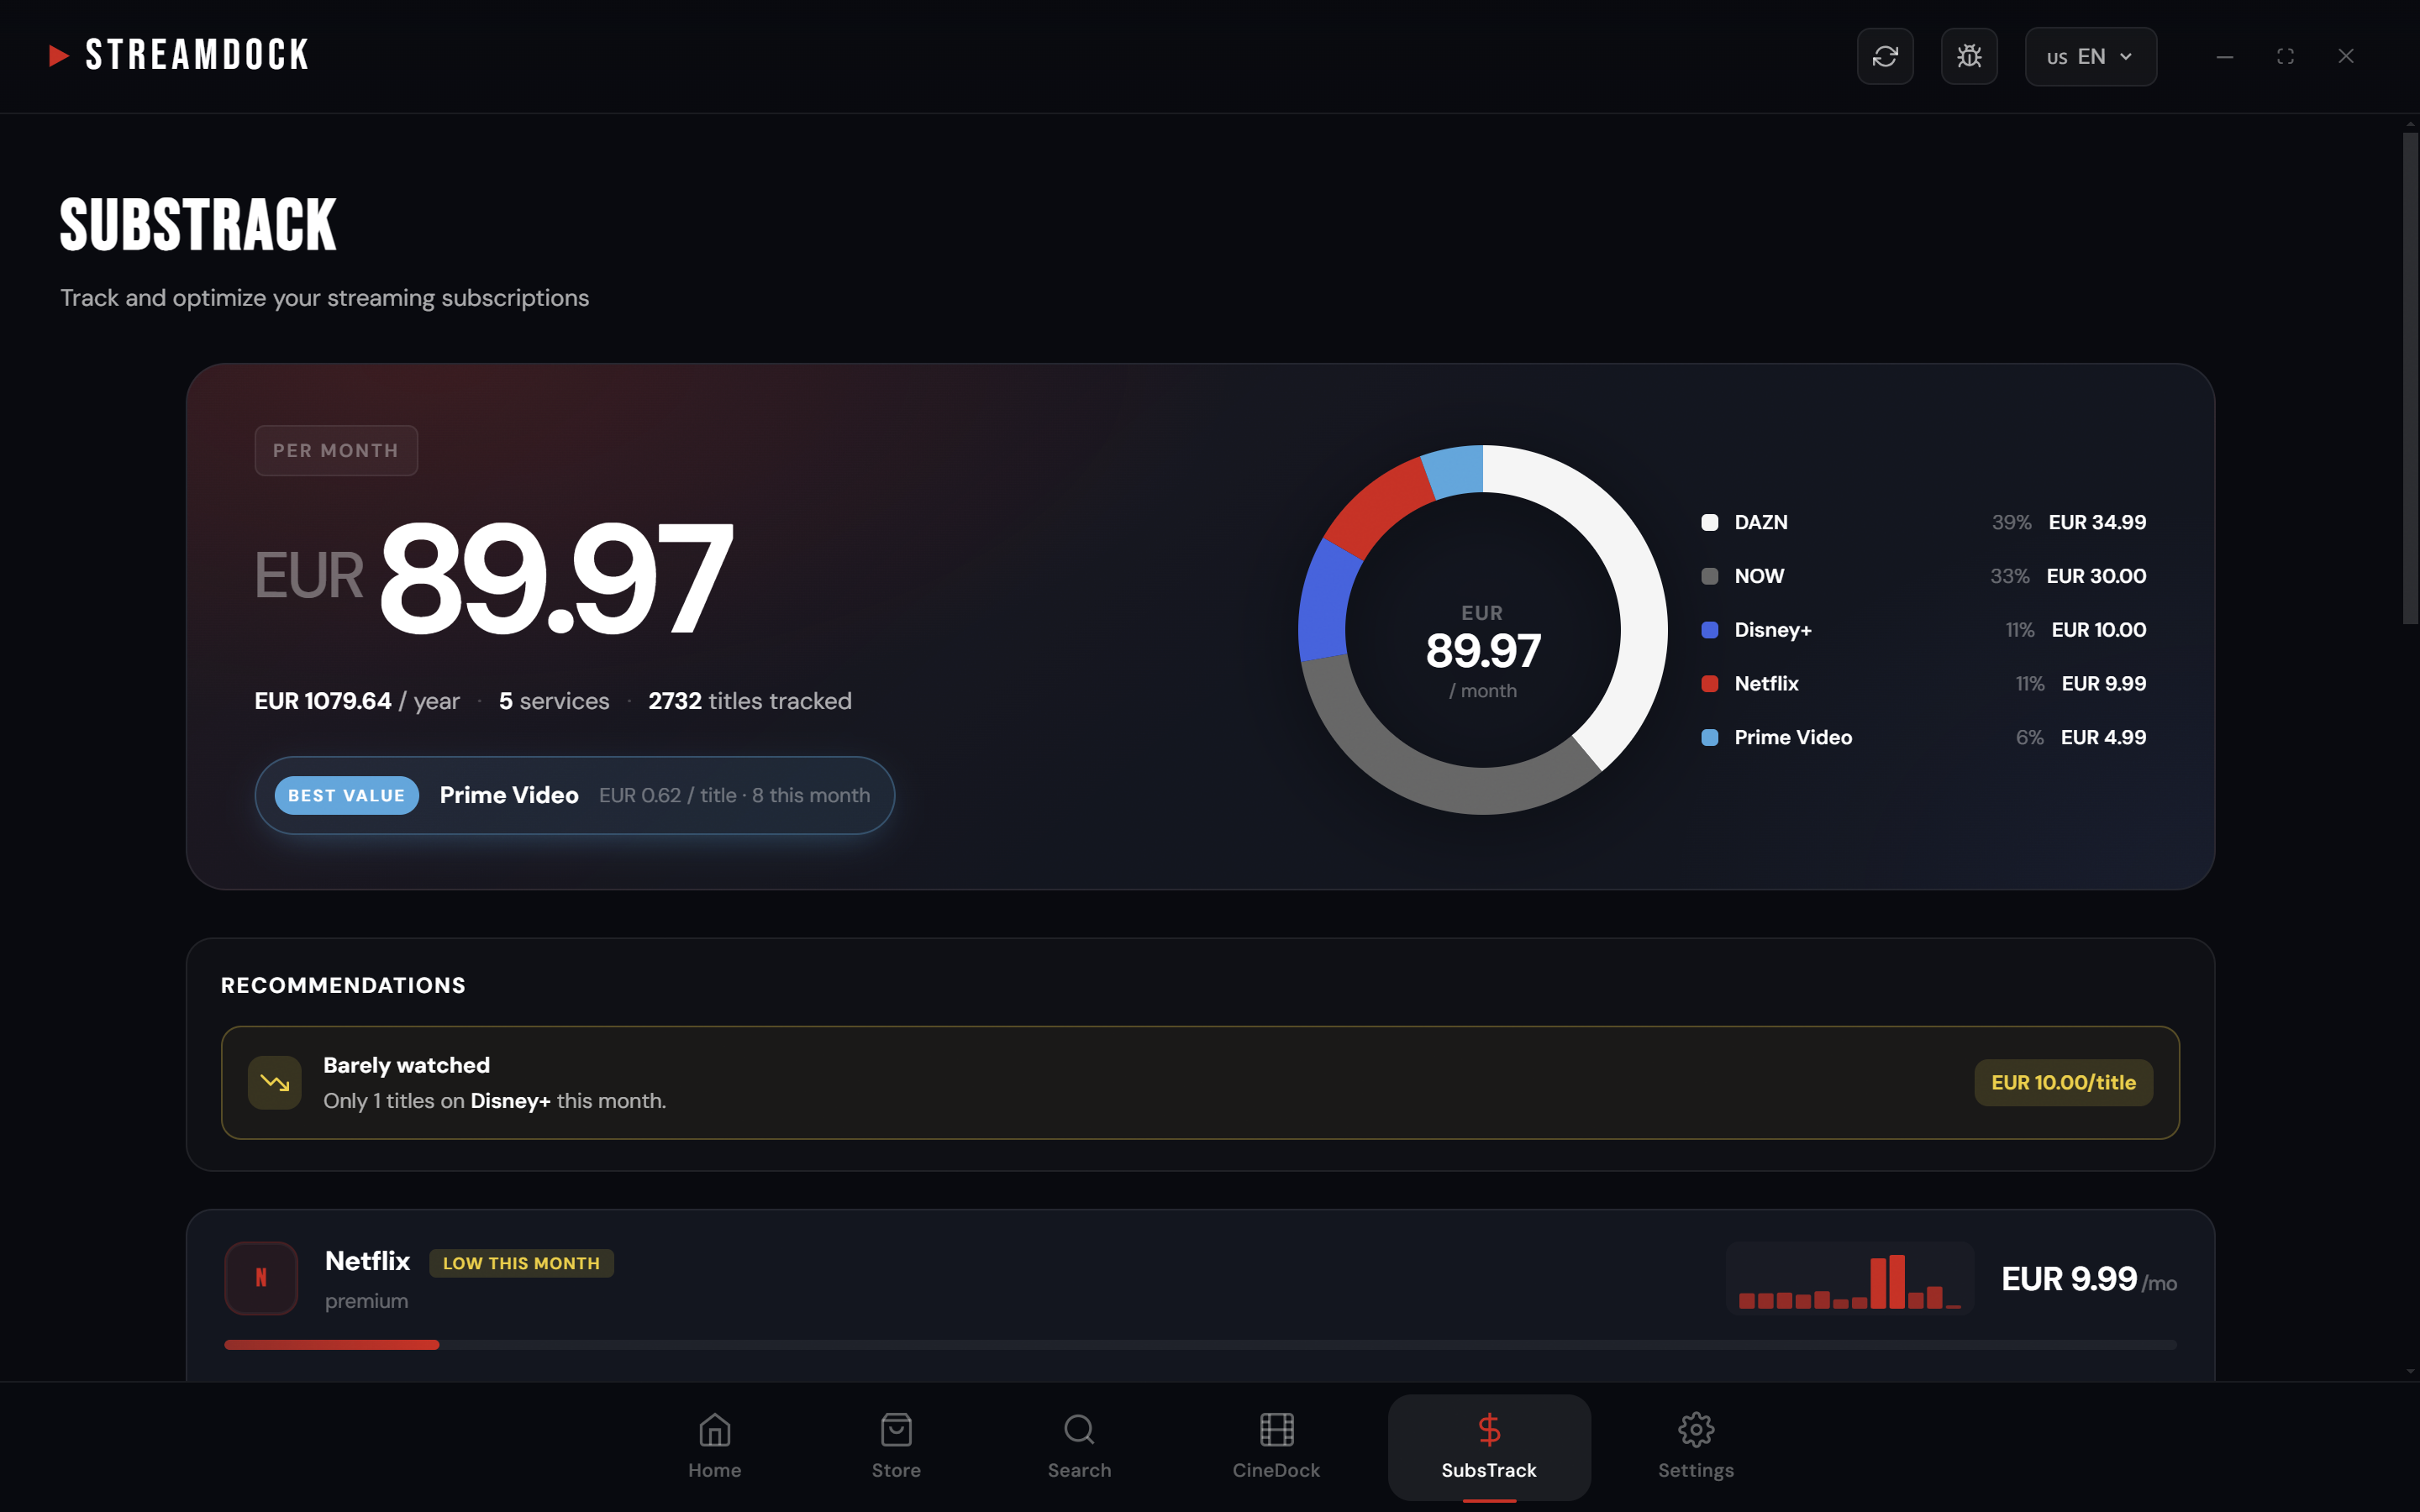The image size is (2420, 1512).
Task: Click the BEST VALUE badge
Action: click(x=346, y=795)
